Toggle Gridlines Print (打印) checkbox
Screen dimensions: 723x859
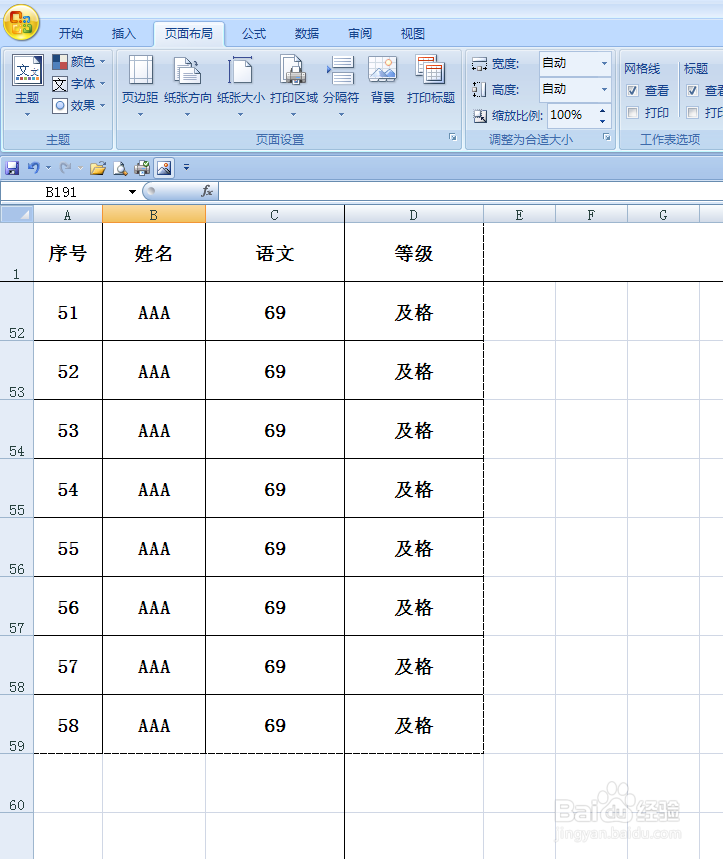coord(632,112)
